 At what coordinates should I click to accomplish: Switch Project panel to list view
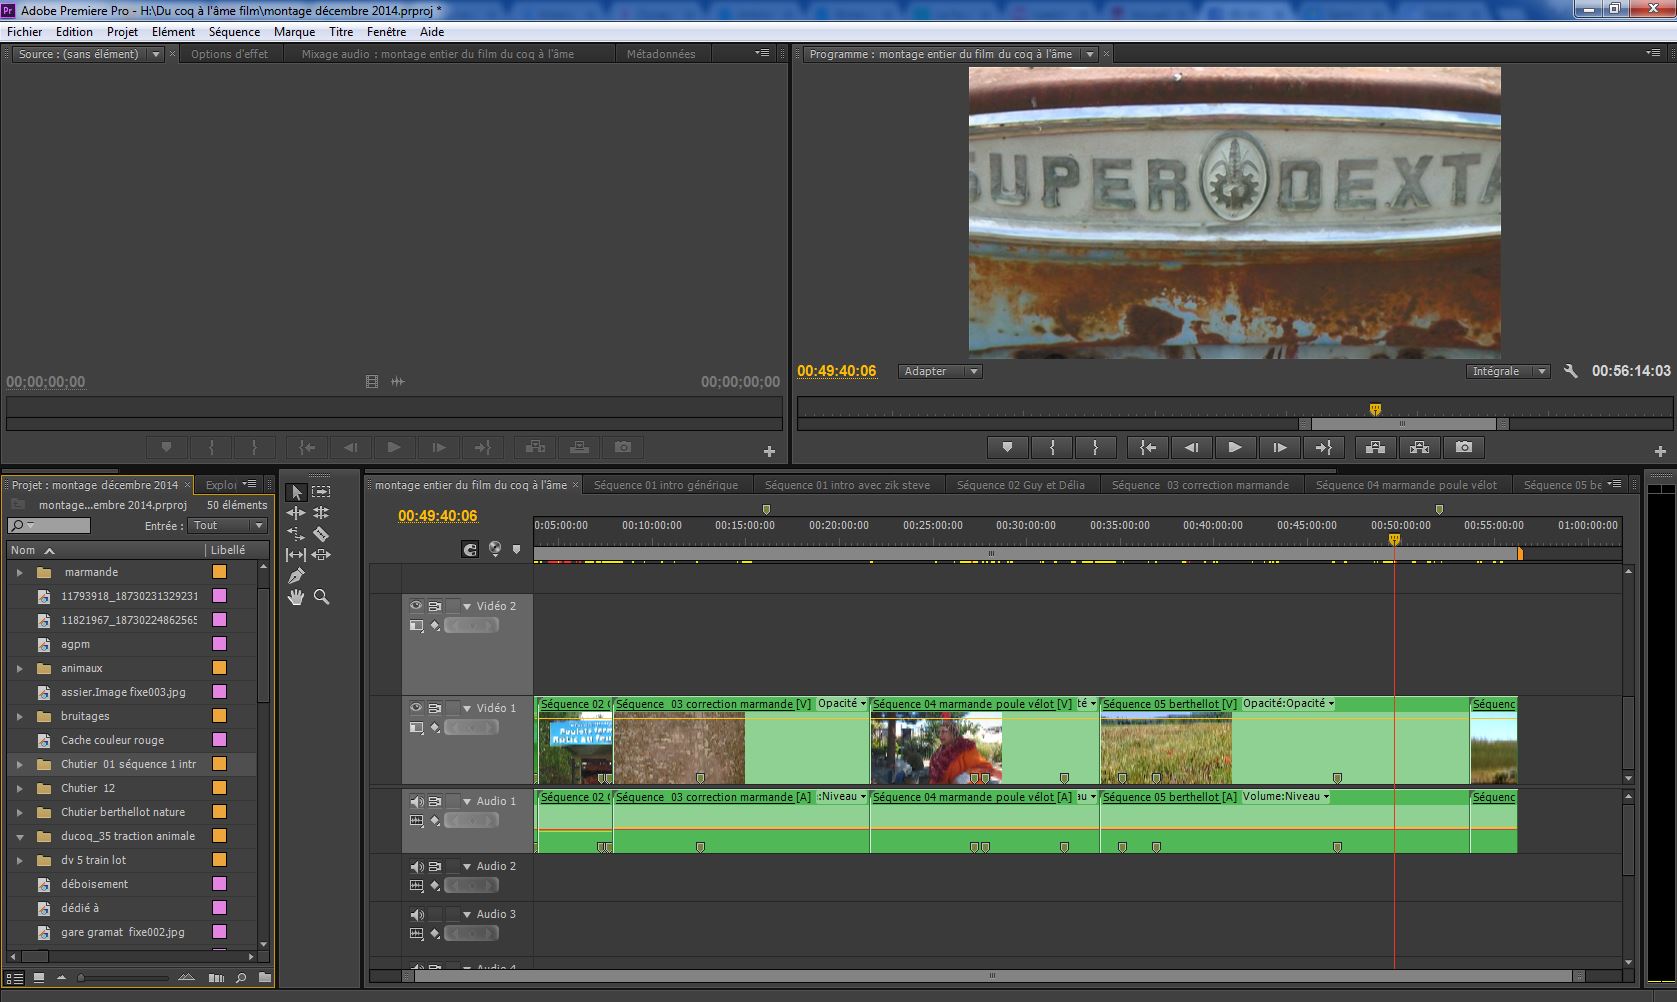pos(14,978)
